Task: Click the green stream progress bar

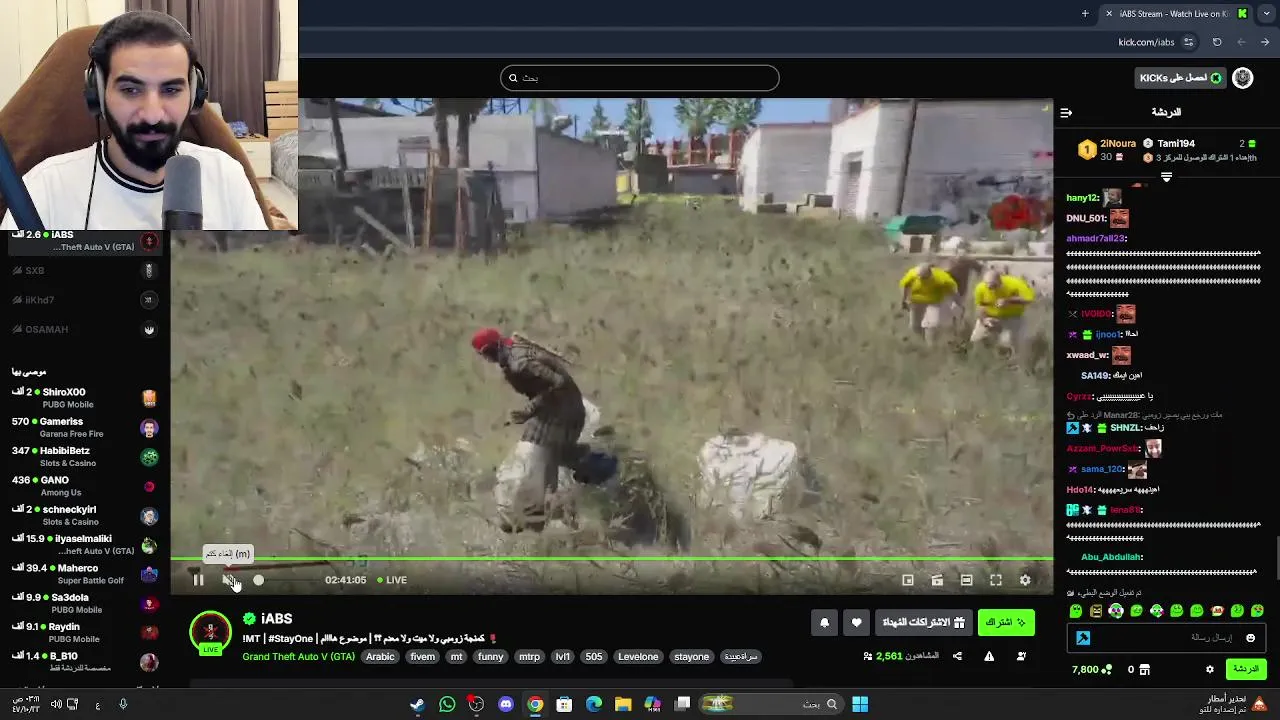Action: pos(611,559)
